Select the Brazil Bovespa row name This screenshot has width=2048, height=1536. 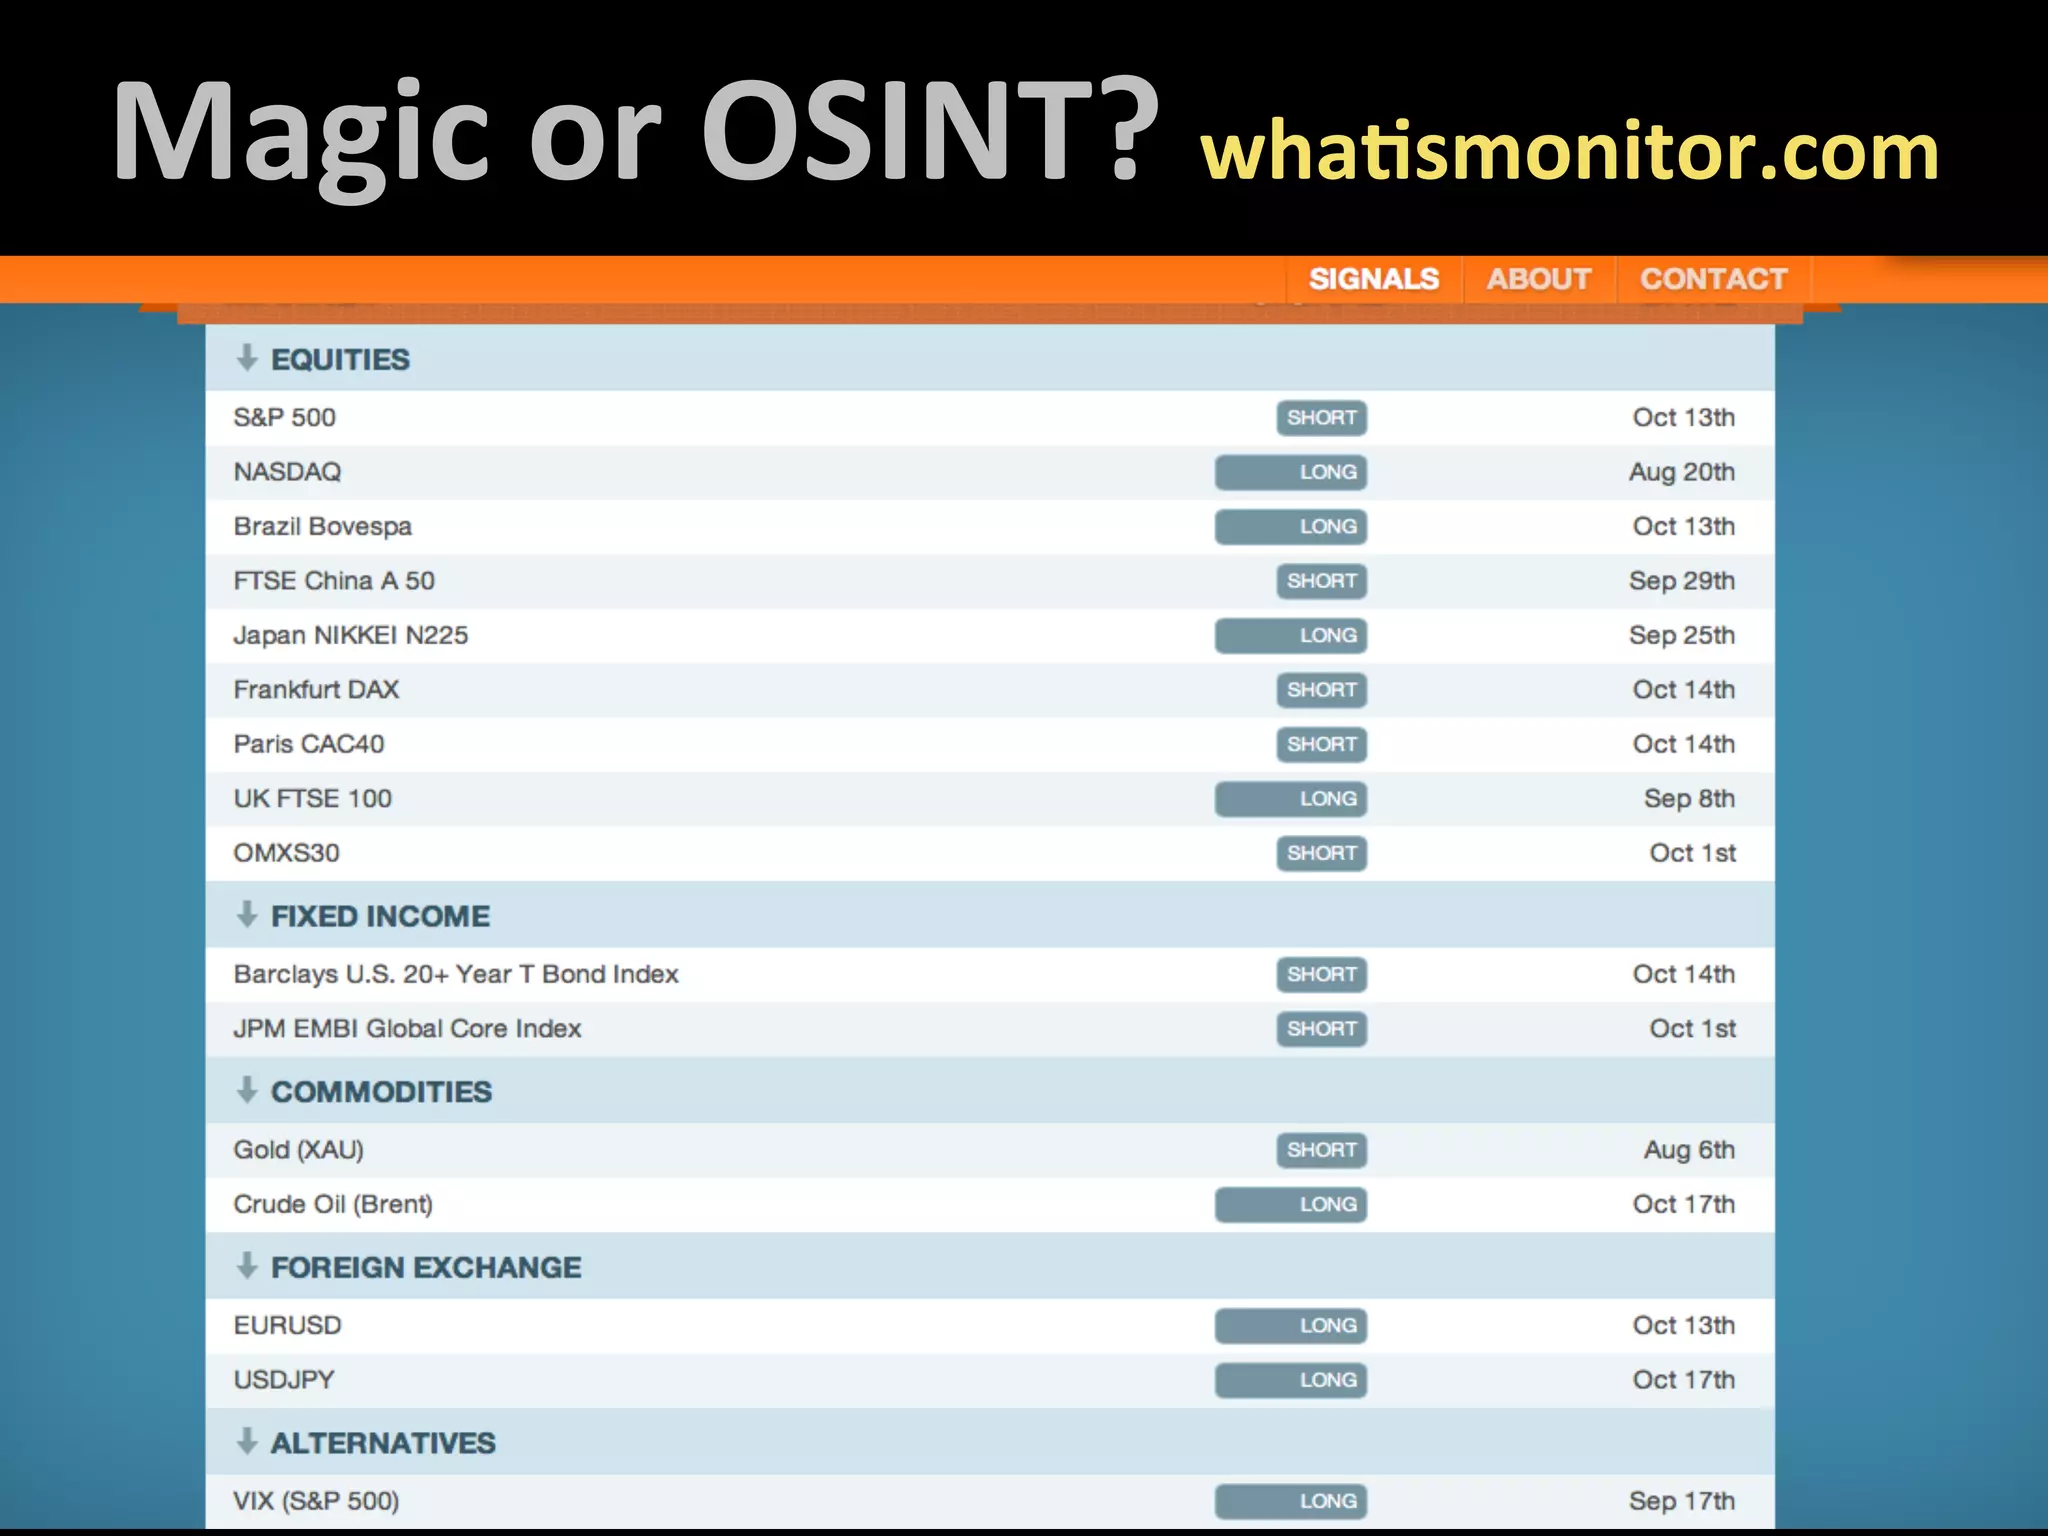(323, 527)
